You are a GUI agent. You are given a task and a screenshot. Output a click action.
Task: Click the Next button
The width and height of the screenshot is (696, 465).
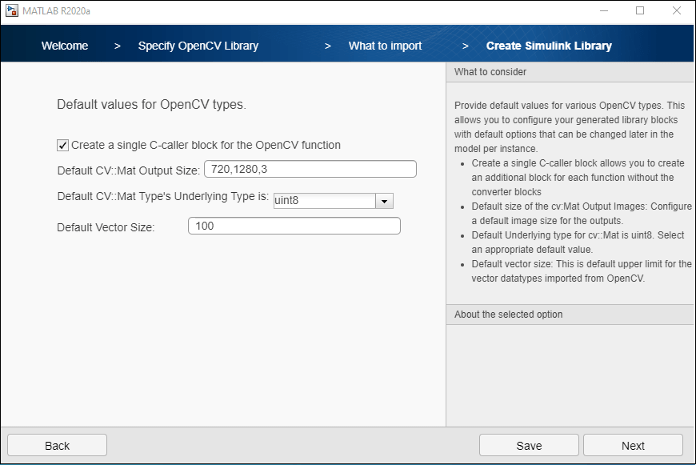633,445
